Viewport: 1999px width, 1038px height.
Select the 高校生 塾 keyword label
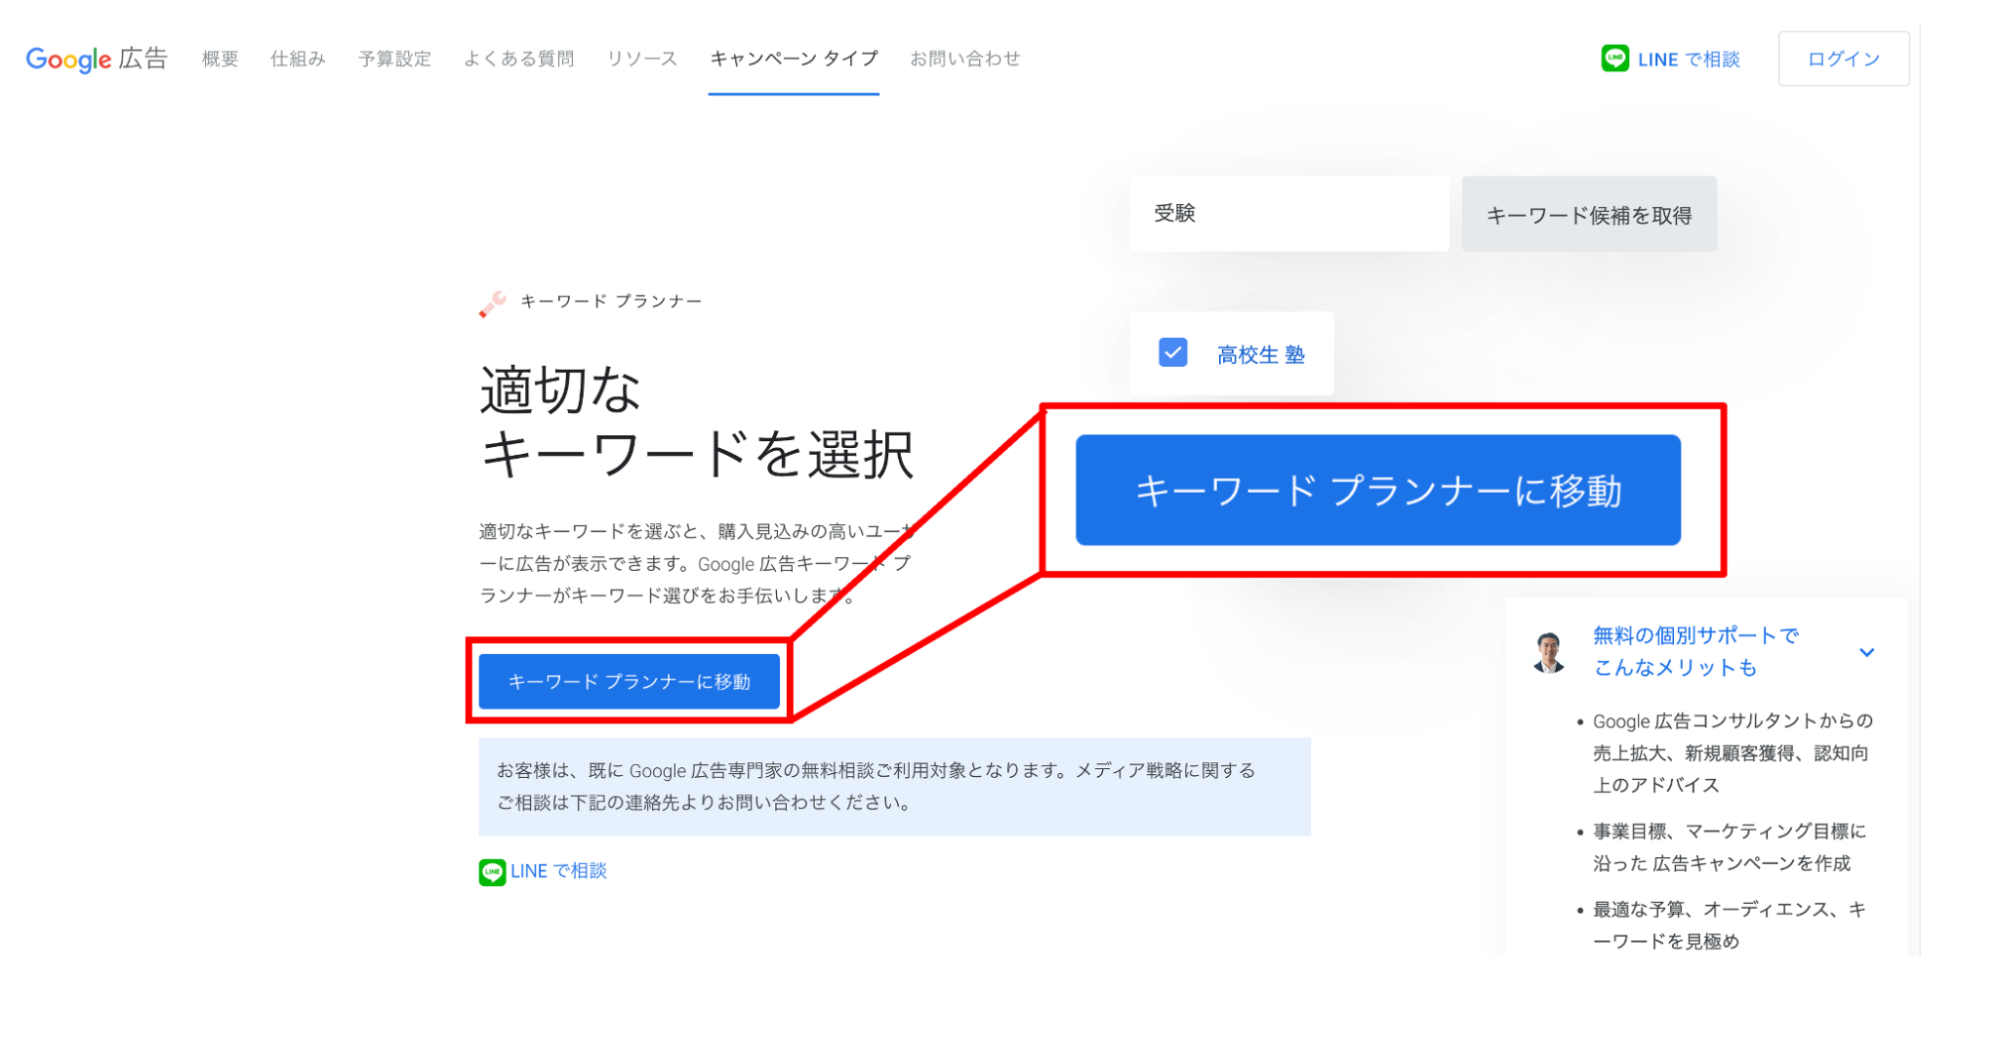click(1260, 354)
